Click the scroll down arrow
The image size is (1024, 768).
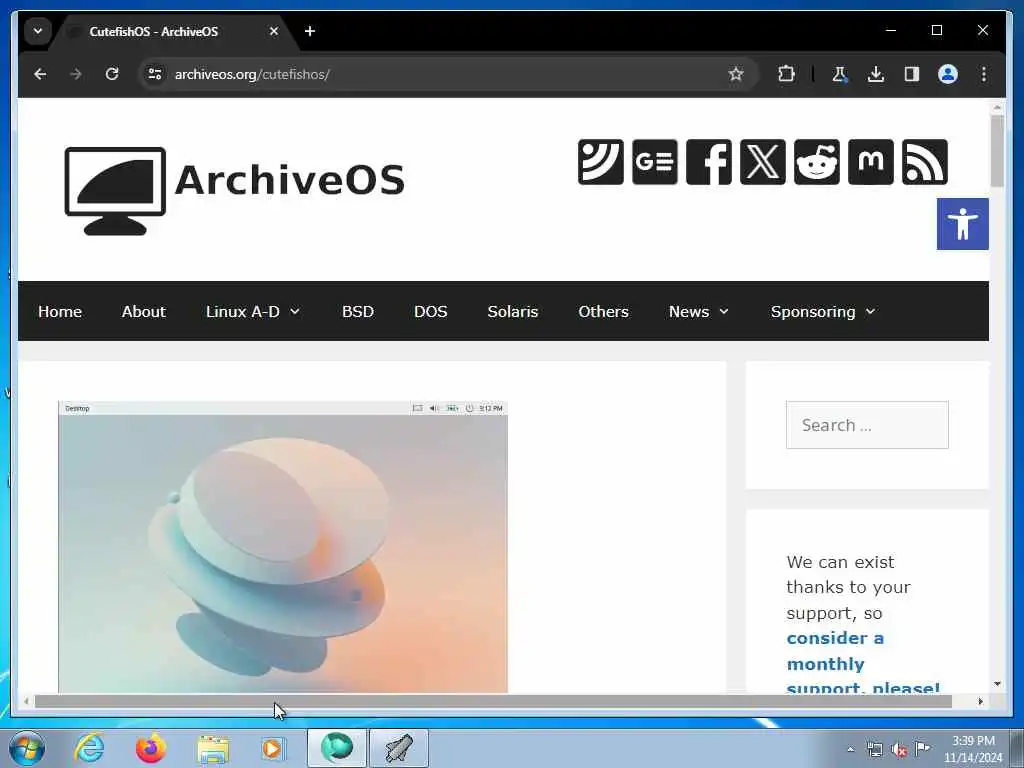coord(997,684)
